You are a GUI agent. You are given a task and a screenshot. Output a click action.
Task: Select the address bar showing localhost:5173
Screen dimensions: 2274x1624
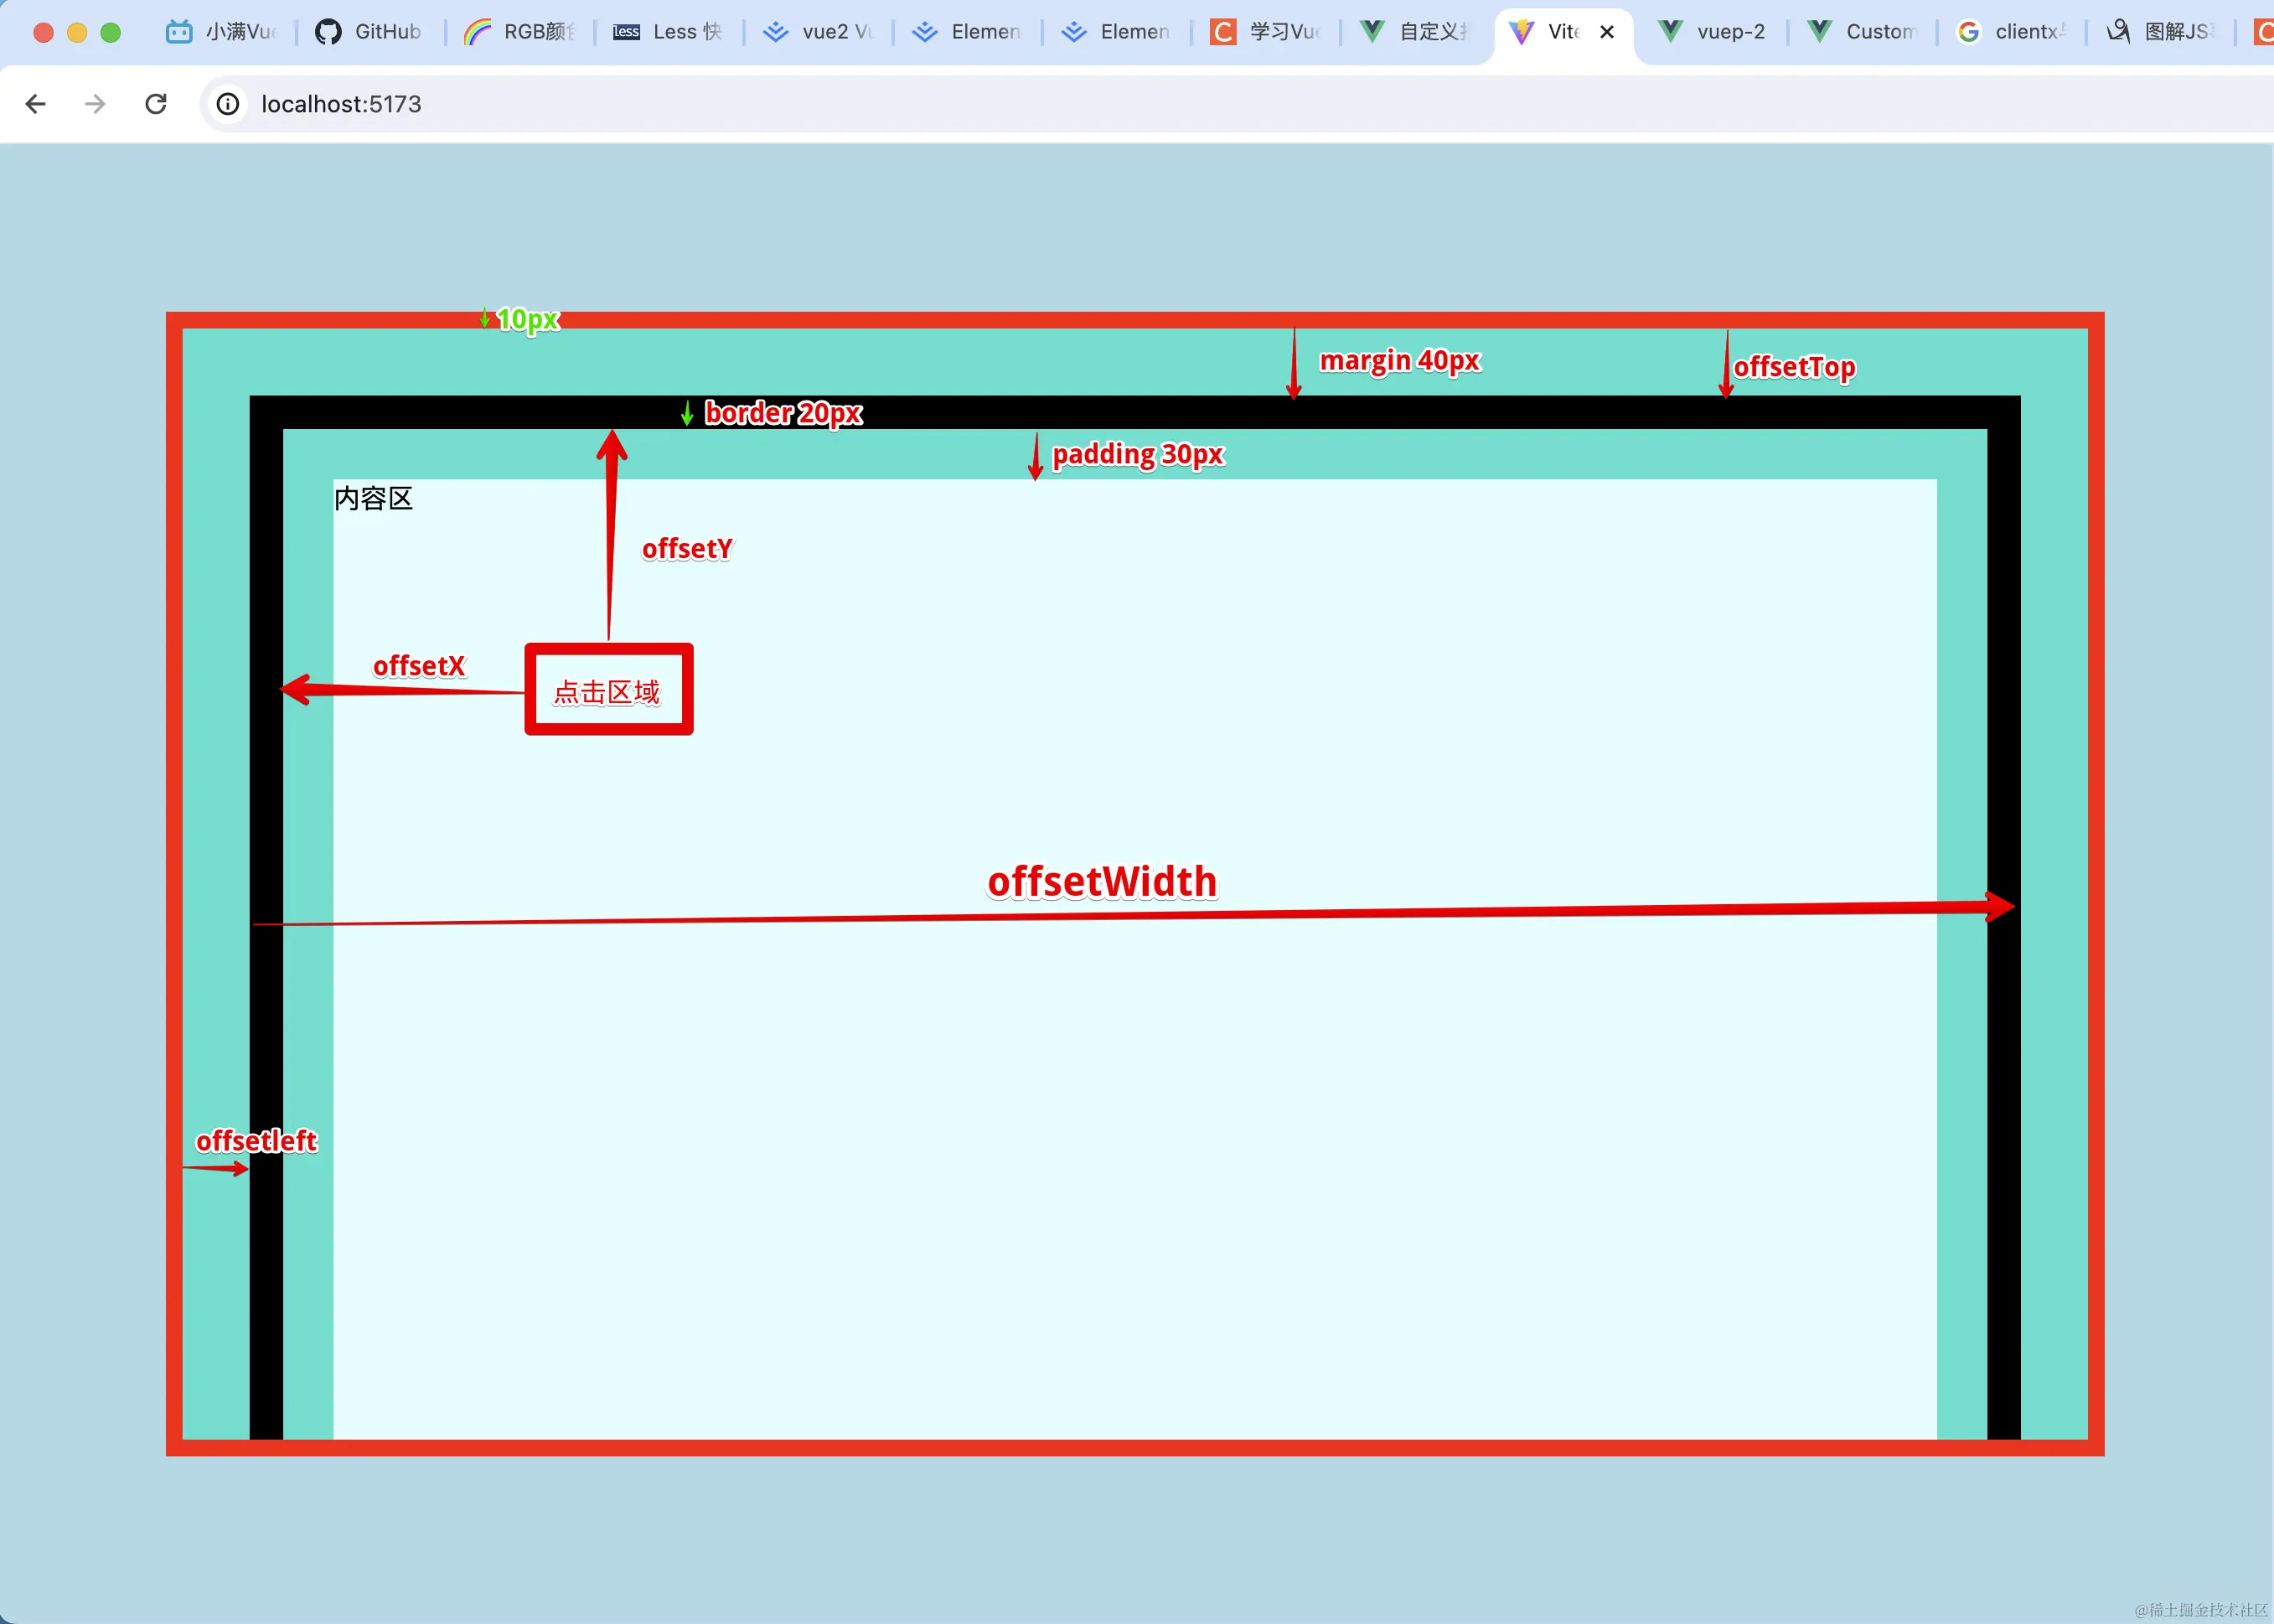click(x=341, y=103)
